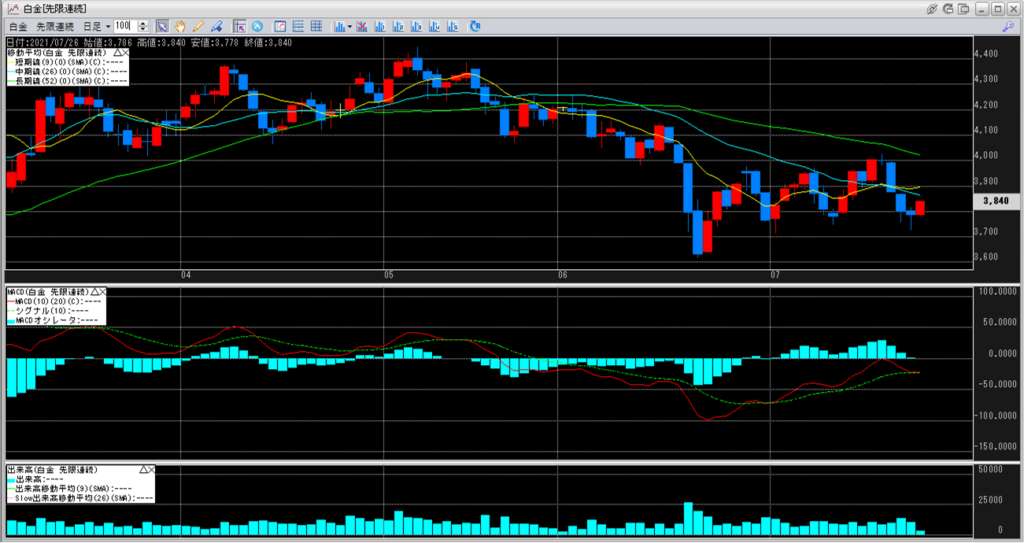Increase the bar count with spinner up

point(143,24)
